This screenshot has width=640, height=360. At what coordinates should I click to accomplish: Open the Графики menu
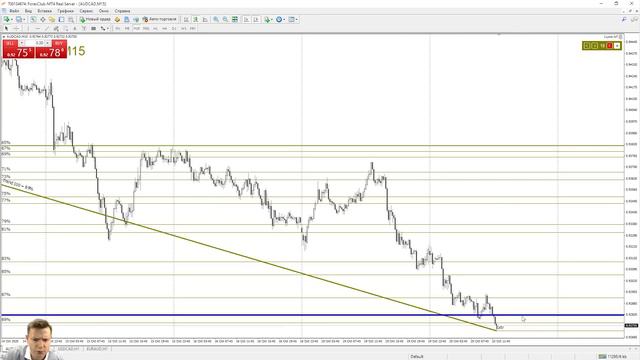point(65,11)
